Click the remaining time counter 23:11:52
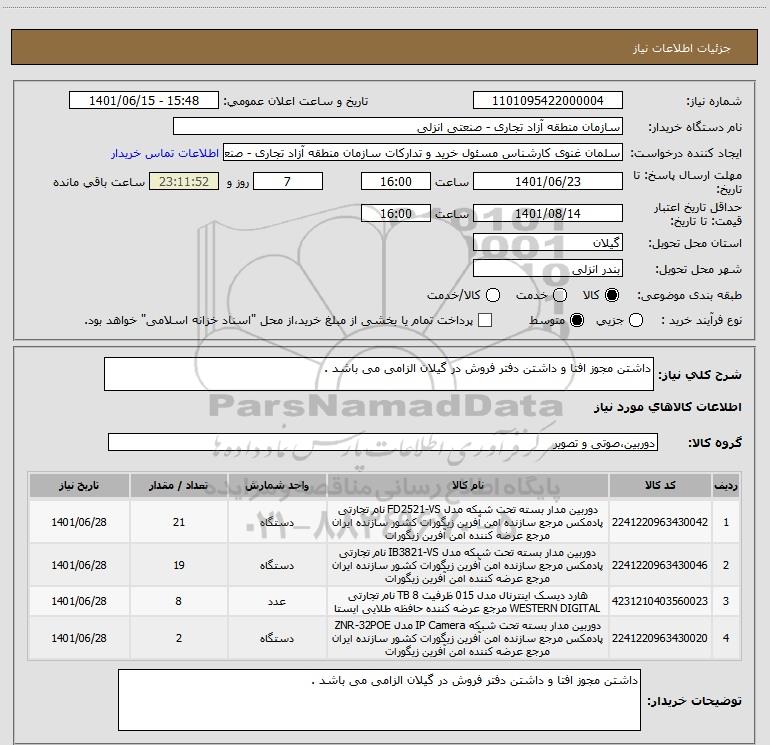Viewport: 770px width, 745px height. click(x=184, y=182)
